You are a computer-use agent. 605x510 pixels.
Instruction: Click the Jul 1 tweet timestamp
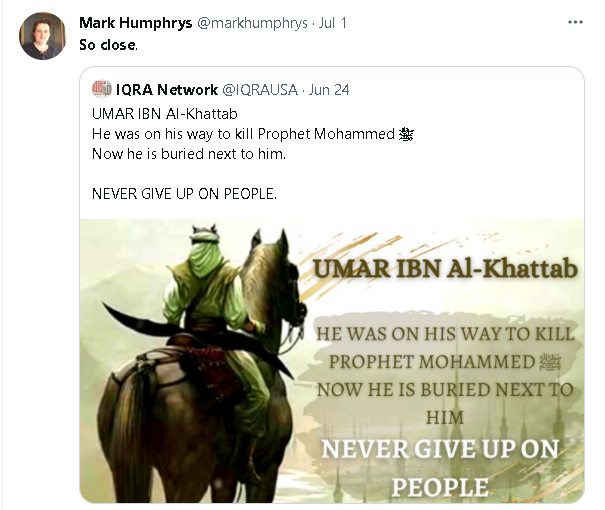(x=333, y=23)
